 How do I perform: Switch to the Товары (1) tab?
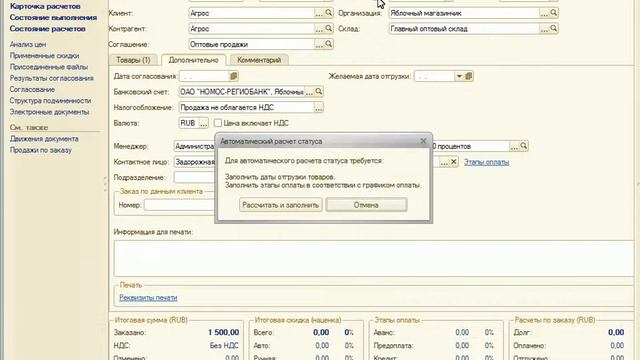(x=133, y=60)
